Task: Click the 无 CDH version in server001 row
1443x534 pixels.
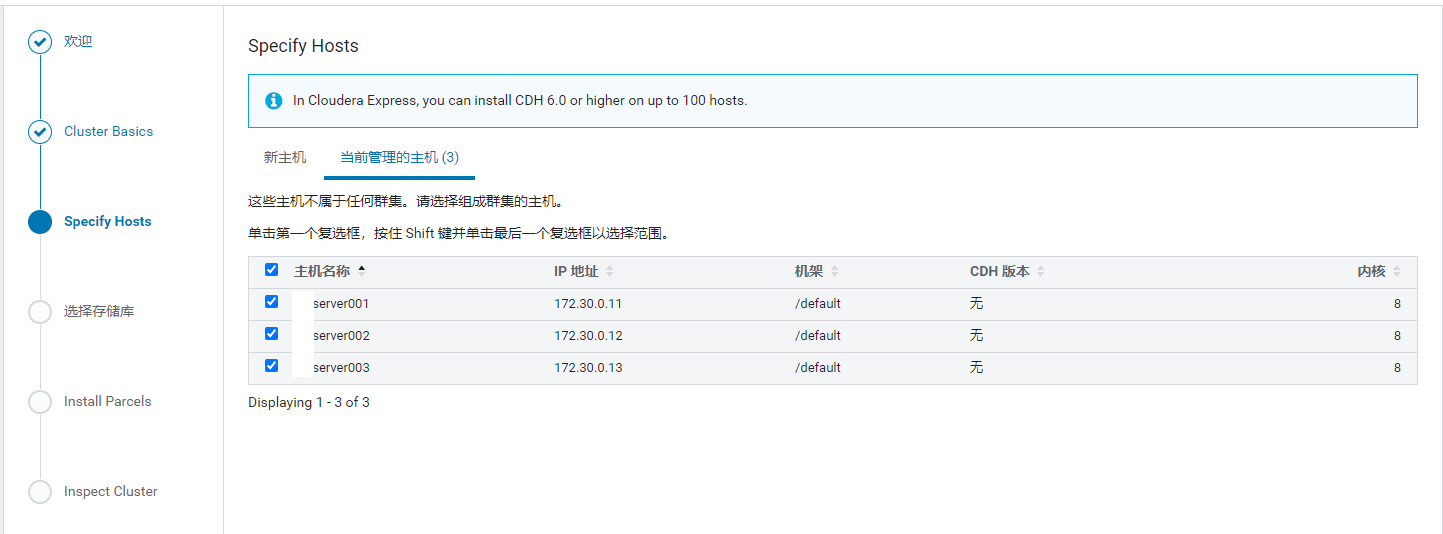Action: [977, 304]
